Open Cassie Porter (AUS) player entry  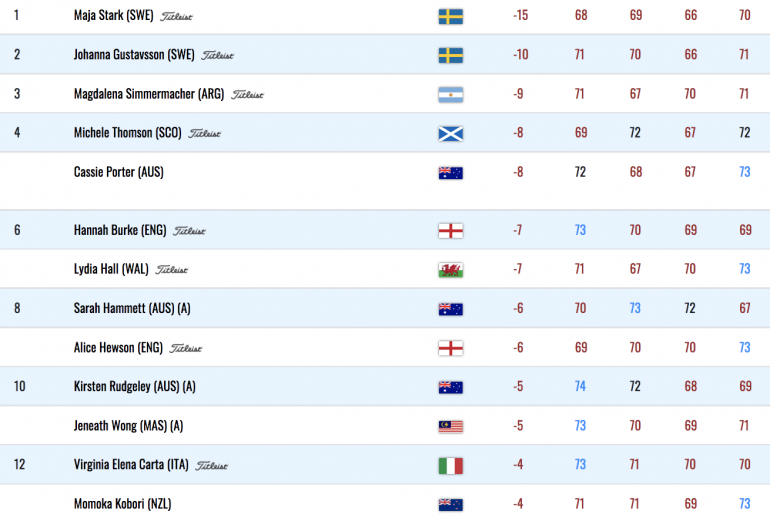coord(118,172)
